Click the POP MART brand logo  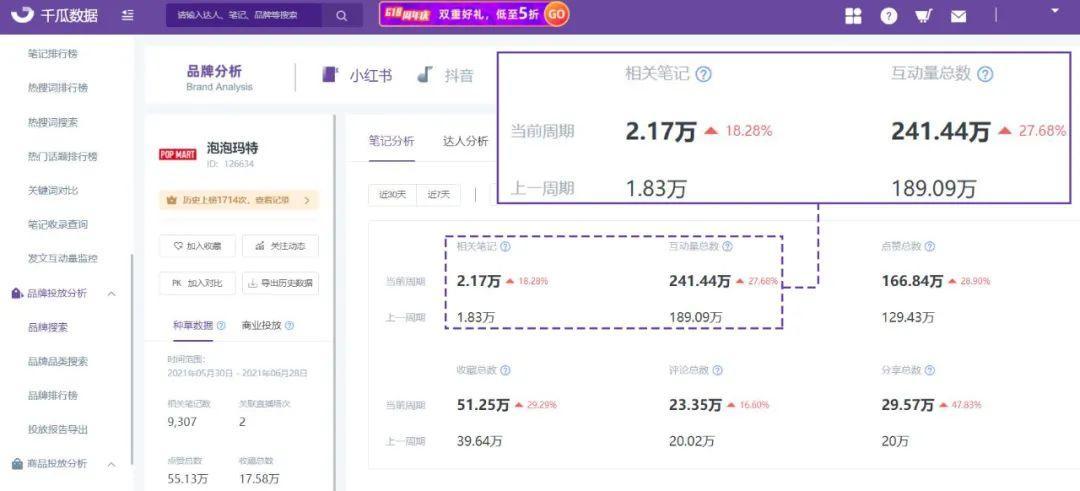(x=178, y=154)
